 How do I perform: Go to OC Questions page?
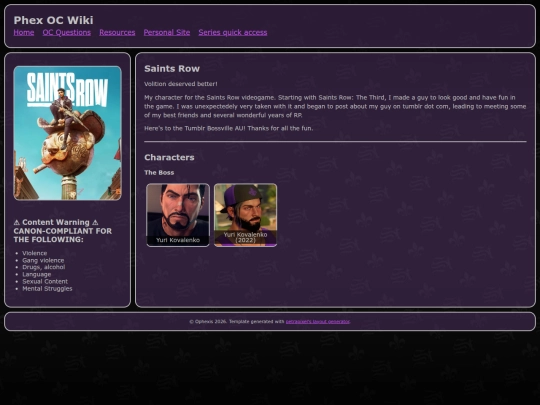coord(67,32)
